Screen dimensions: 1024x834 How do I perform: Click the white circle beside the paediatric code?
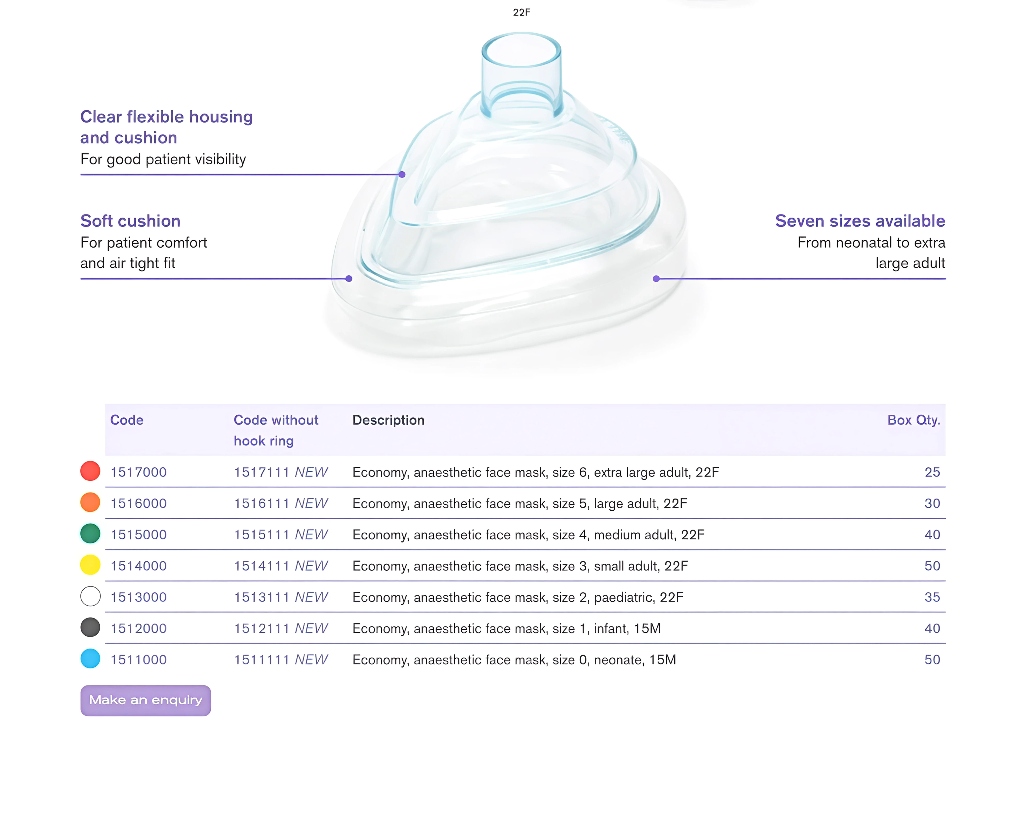click(x=90, y=596)
